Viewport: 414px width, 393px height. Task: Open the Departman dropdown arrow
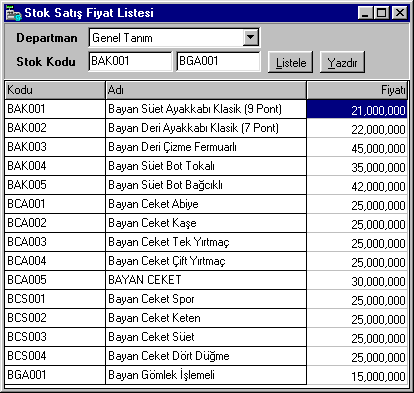[251, 37]
